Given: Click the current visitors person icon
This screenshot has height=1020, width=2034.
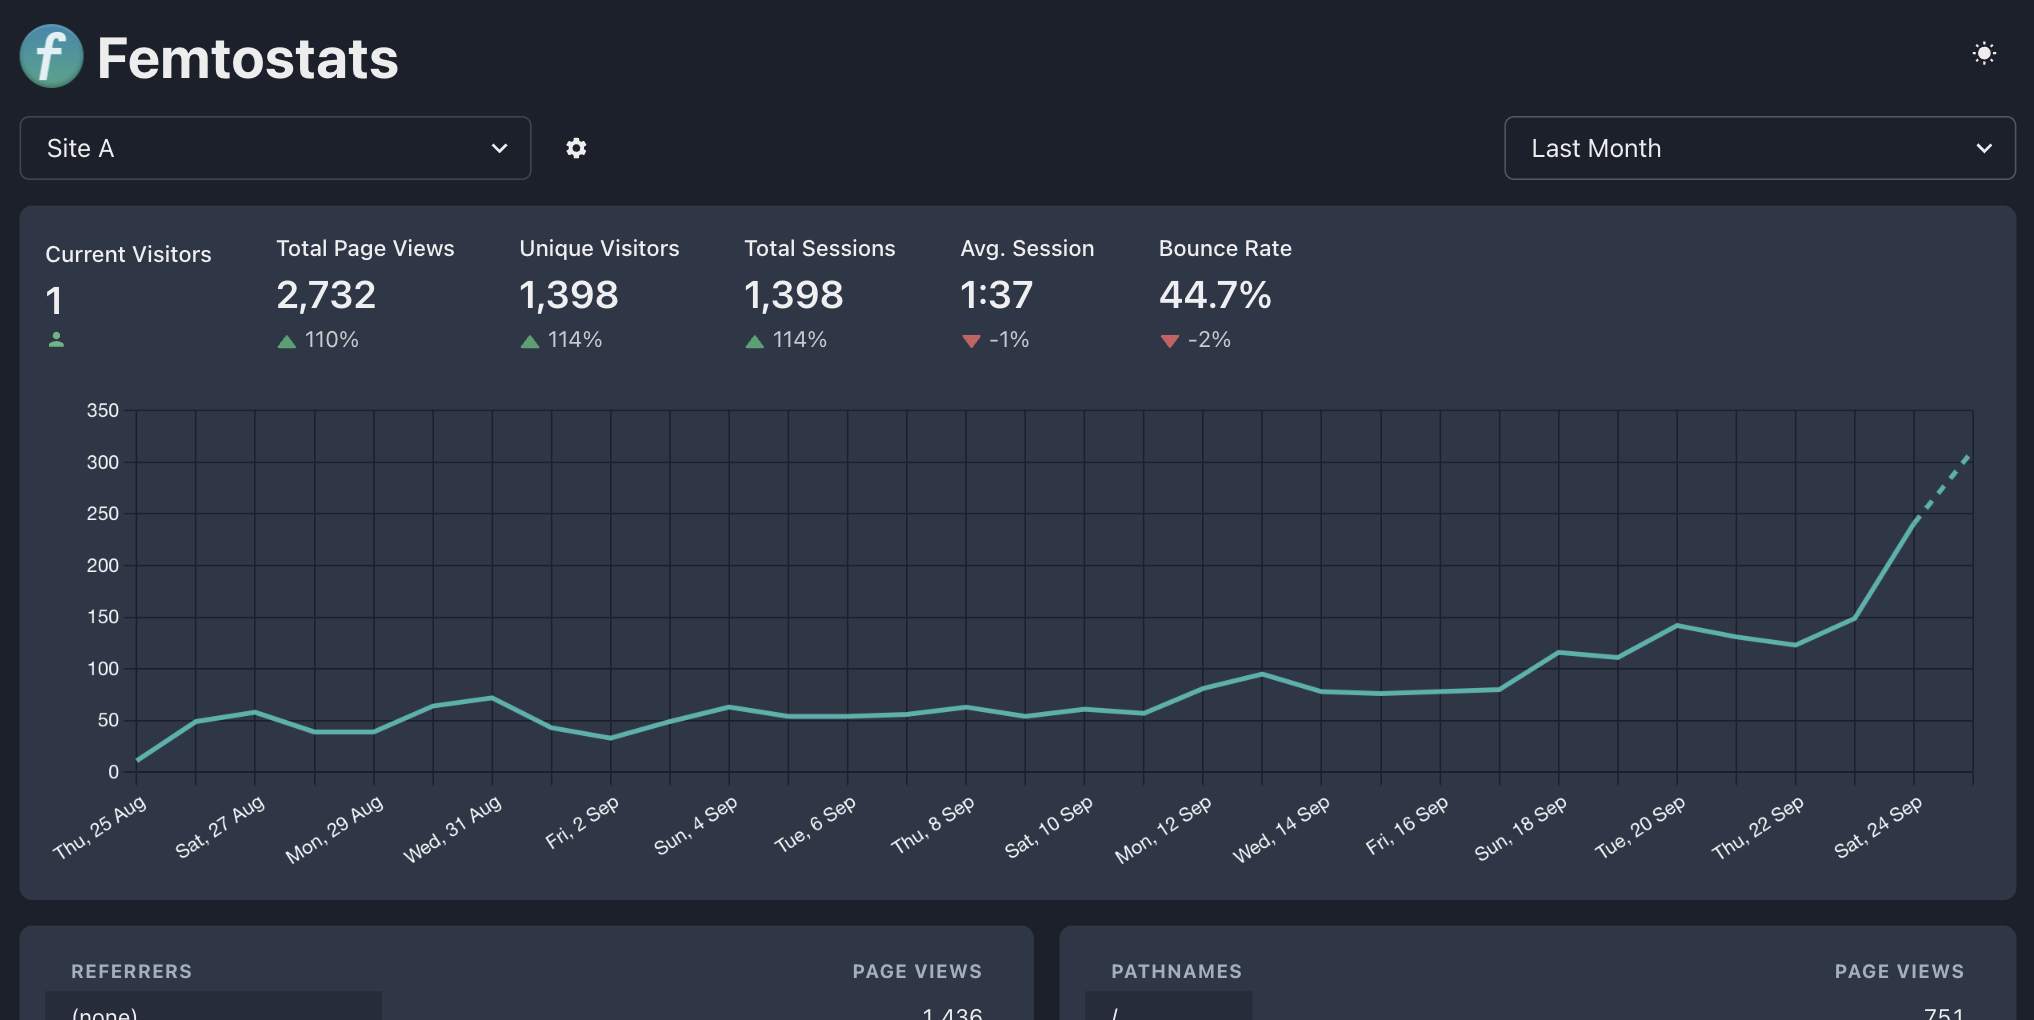Looking at the screenshot, I should 56,339.
